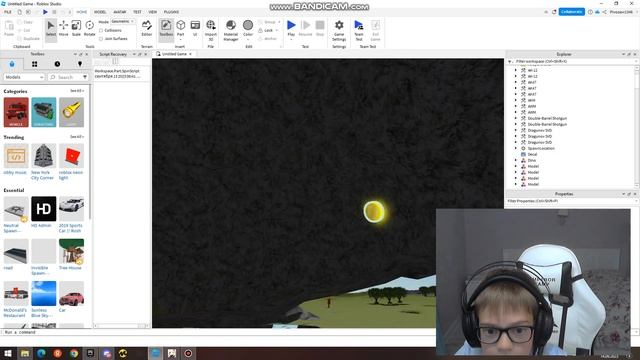Open the New York City Corner model link
Screen dimensions: 640x360
coord(42,175)
